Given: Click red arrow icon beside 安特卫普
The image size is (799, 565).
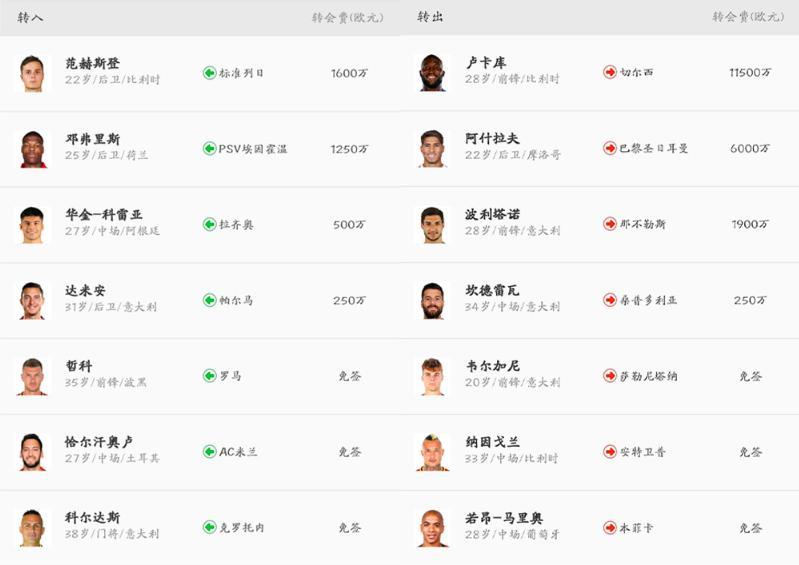Looking at the screenshot, I should [610, 452].
